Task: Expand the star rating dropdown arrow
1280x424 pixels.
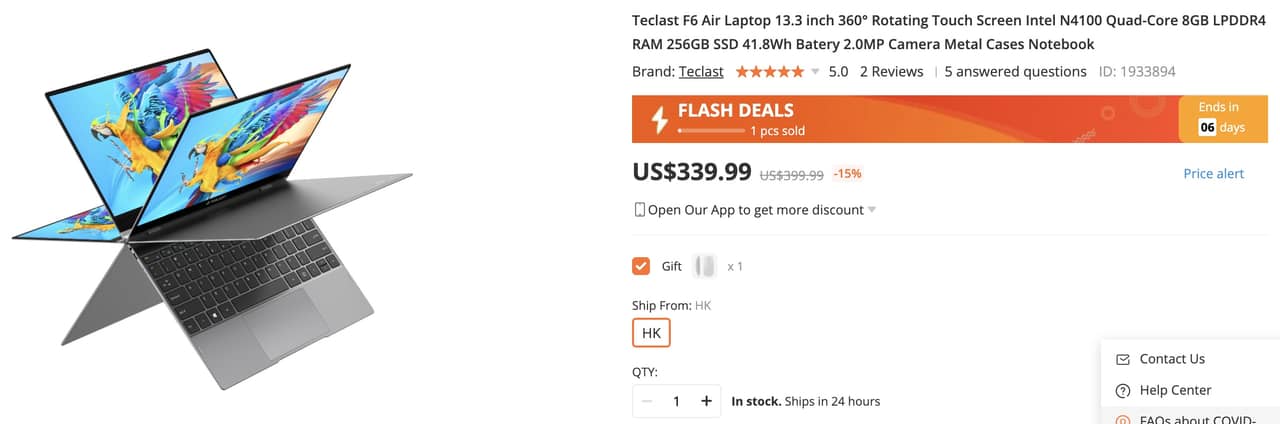Action: (815, 72)
